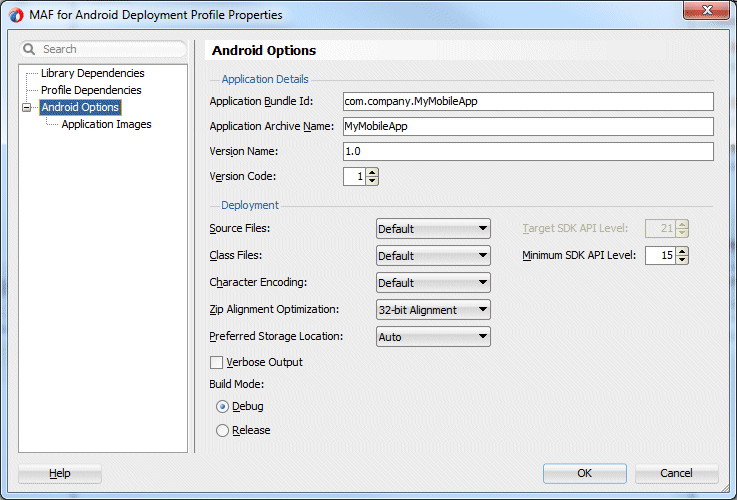Click the Minimum SDK API Level label
Viewport: 737px width, 500px height.
click(579, 256)
